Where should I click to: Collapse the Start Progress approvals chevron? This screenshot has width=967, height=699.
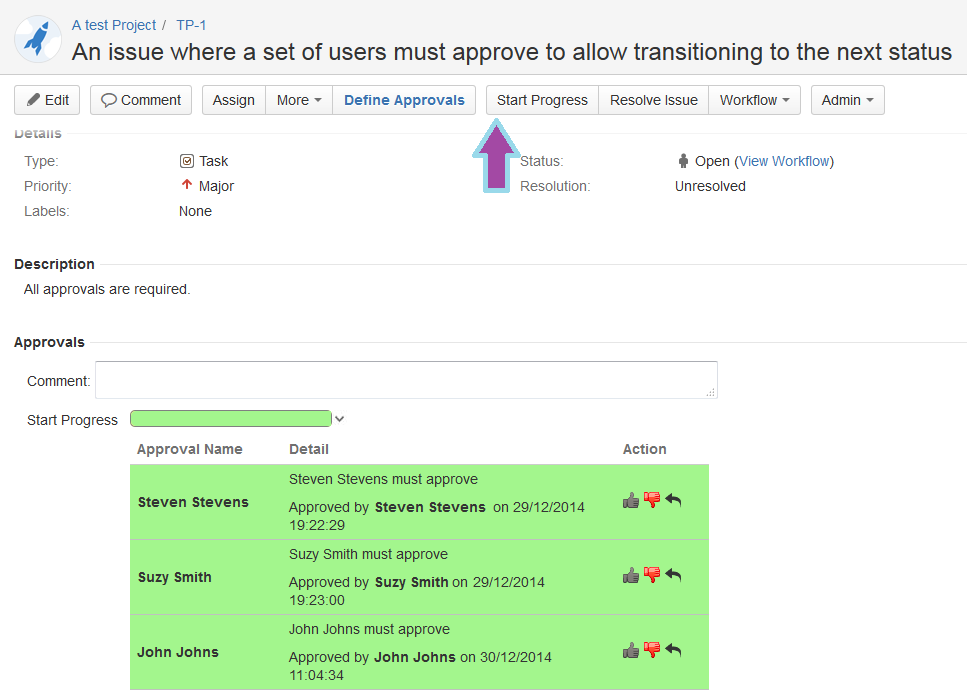click(340, 419)
